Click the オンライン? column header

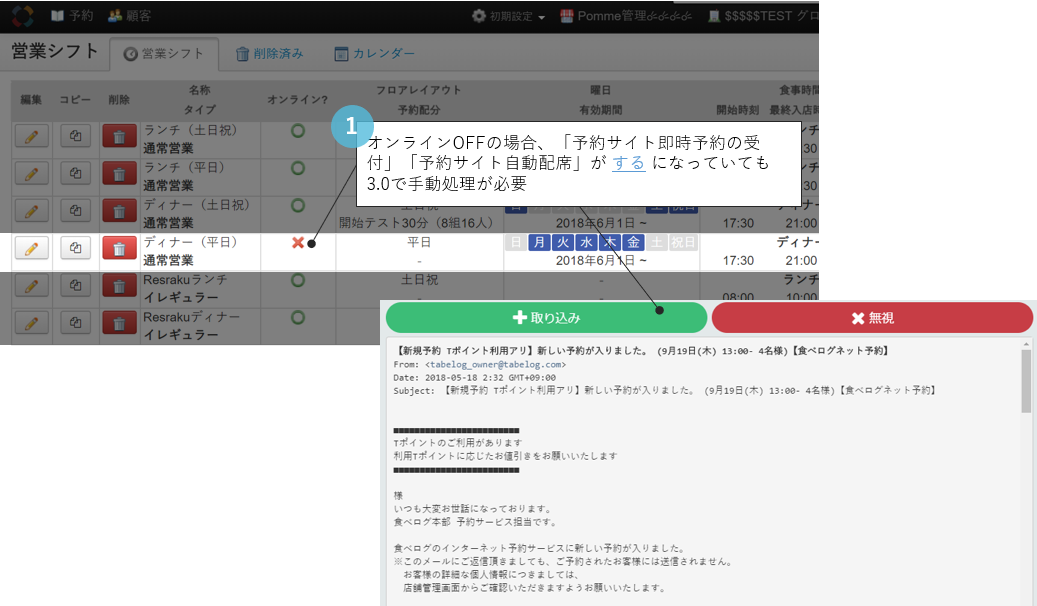point(298,100)
